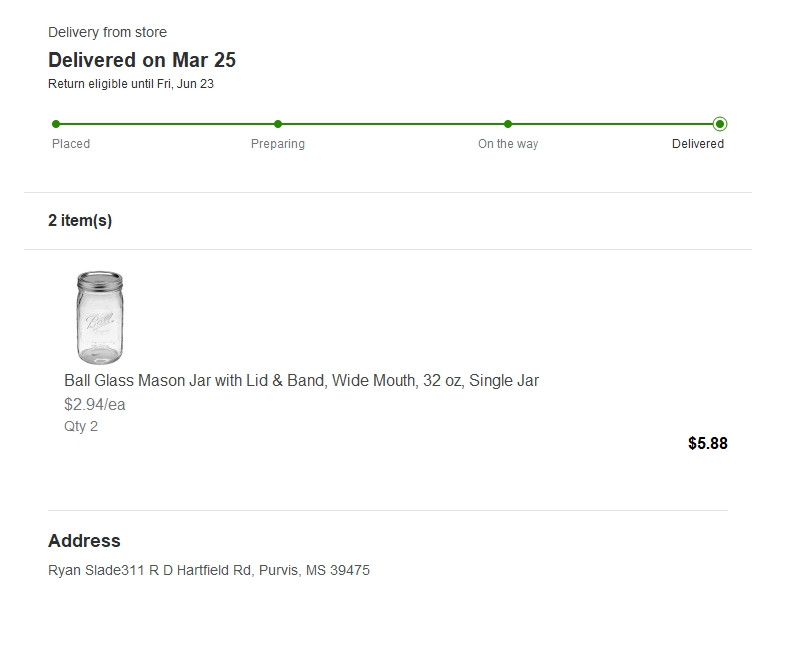
Task: Open the Ball Mason Jar product image
Action: click(99, 317)
